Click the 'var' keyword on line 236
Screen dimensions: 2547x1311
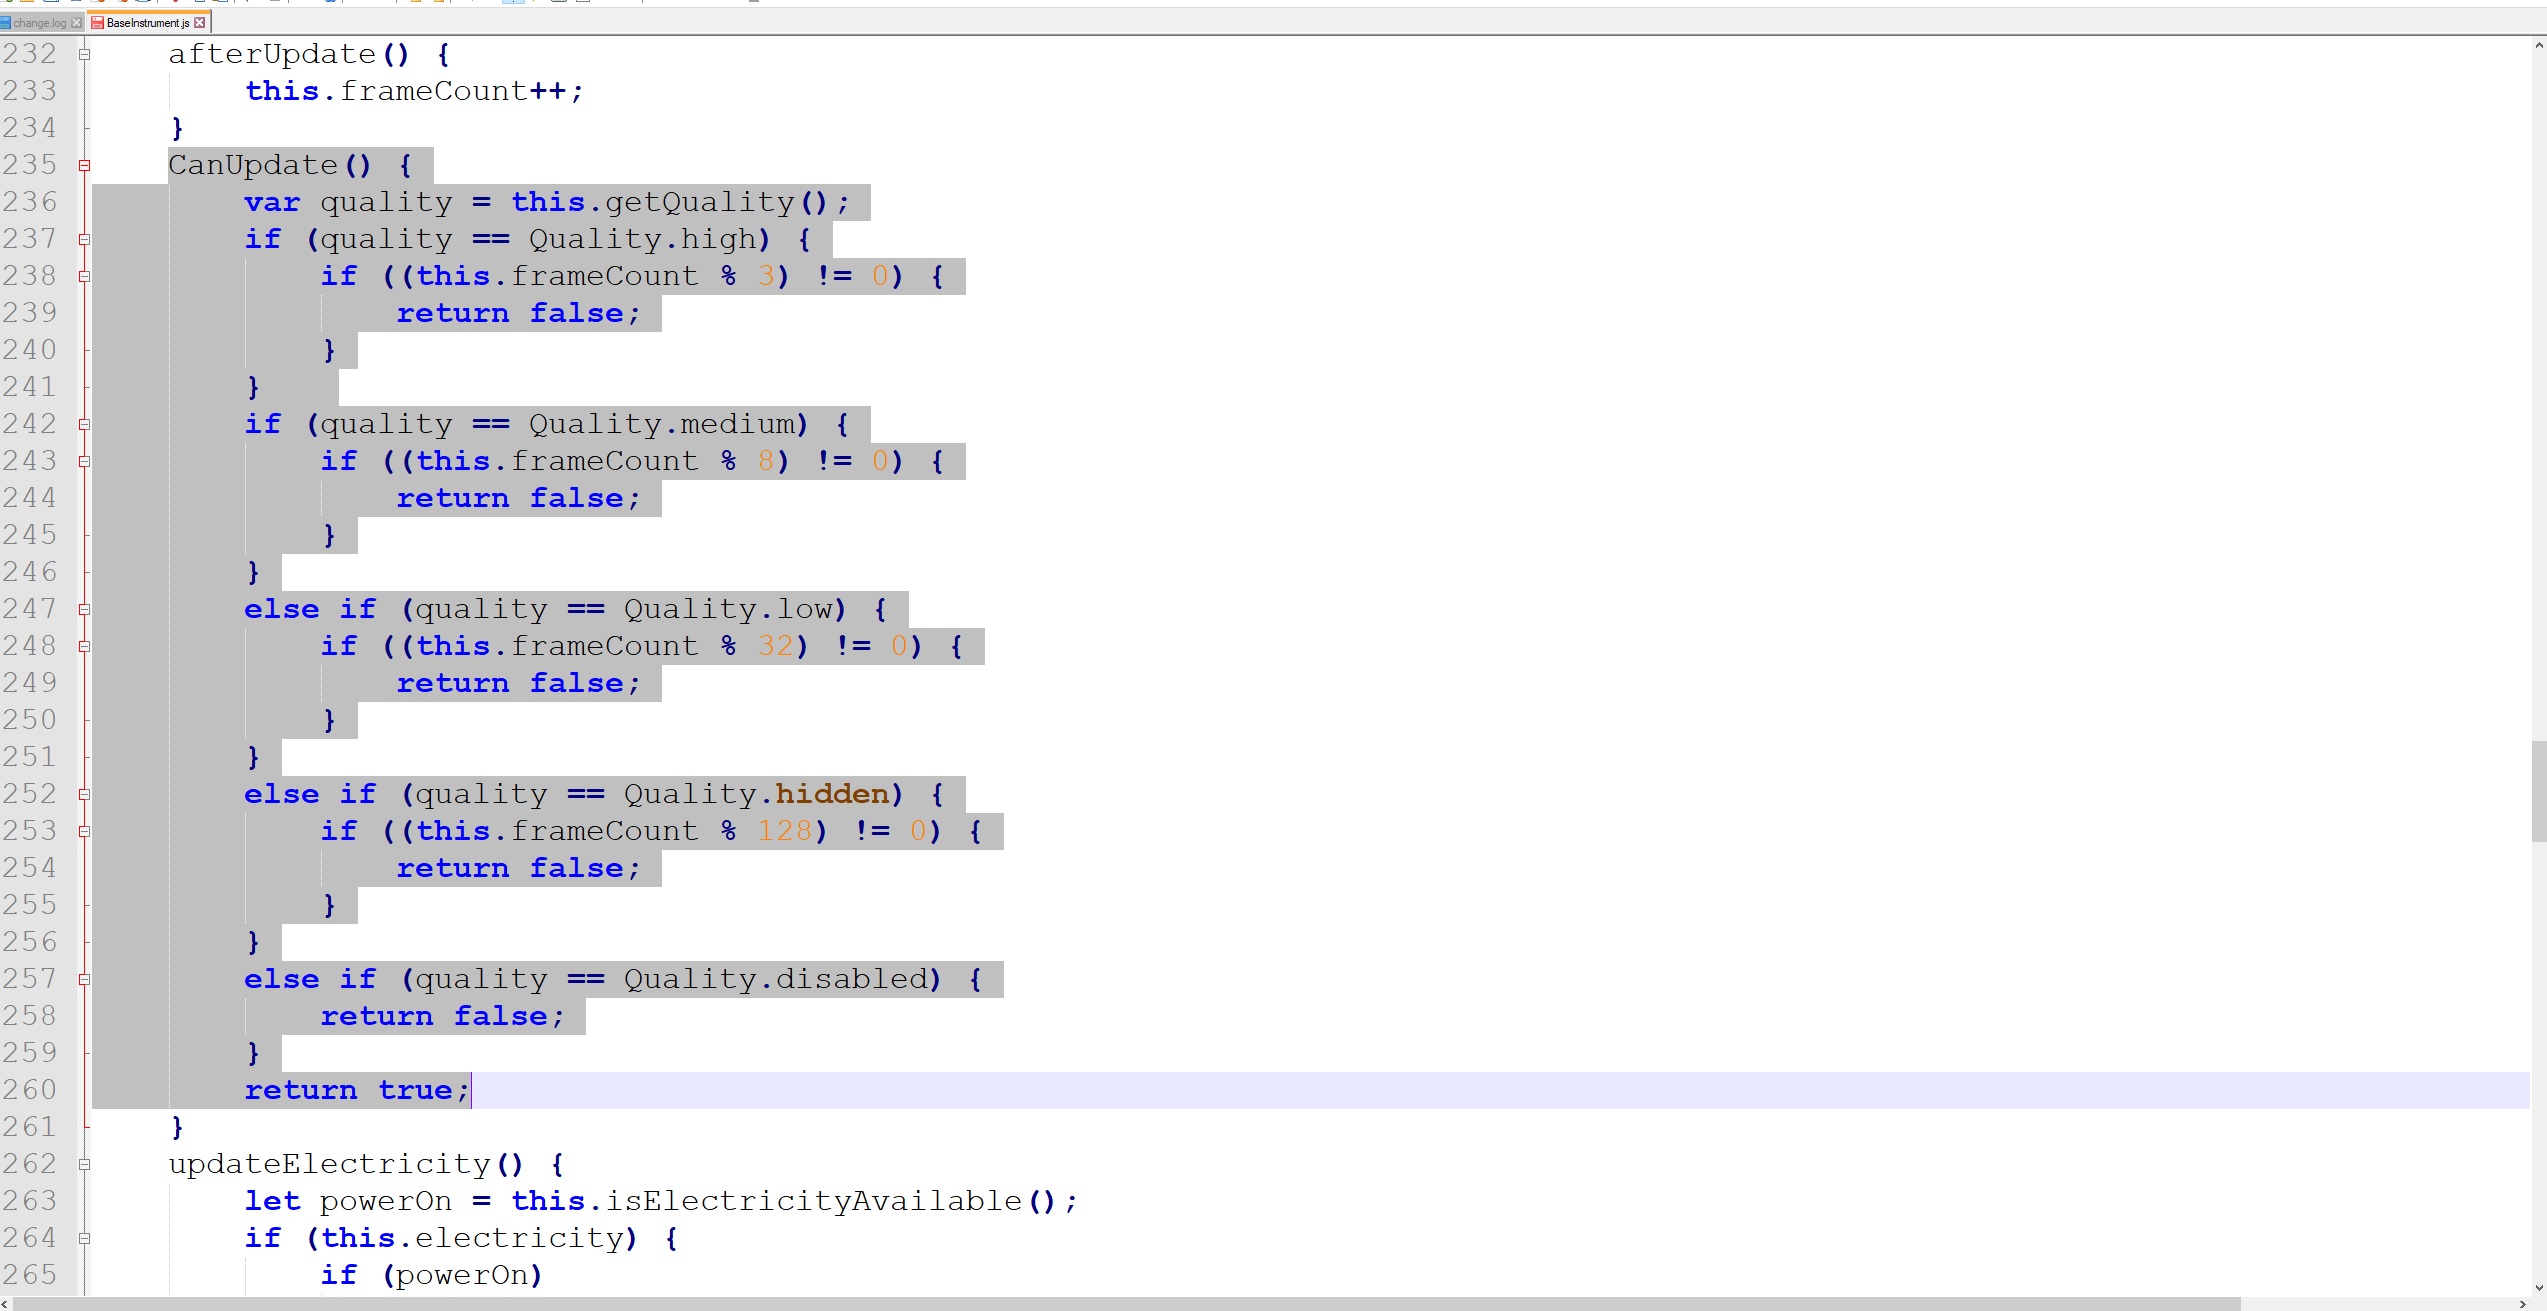point(272,202)
